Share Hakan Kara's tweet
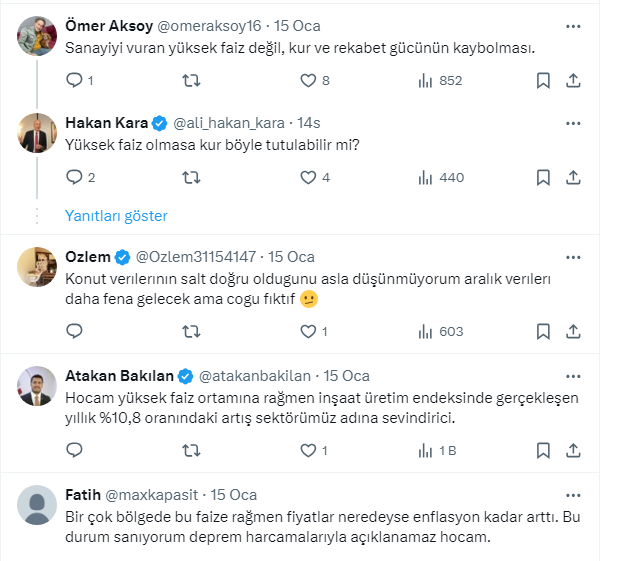Screen dimensions: 620x561 pos(573,177)
